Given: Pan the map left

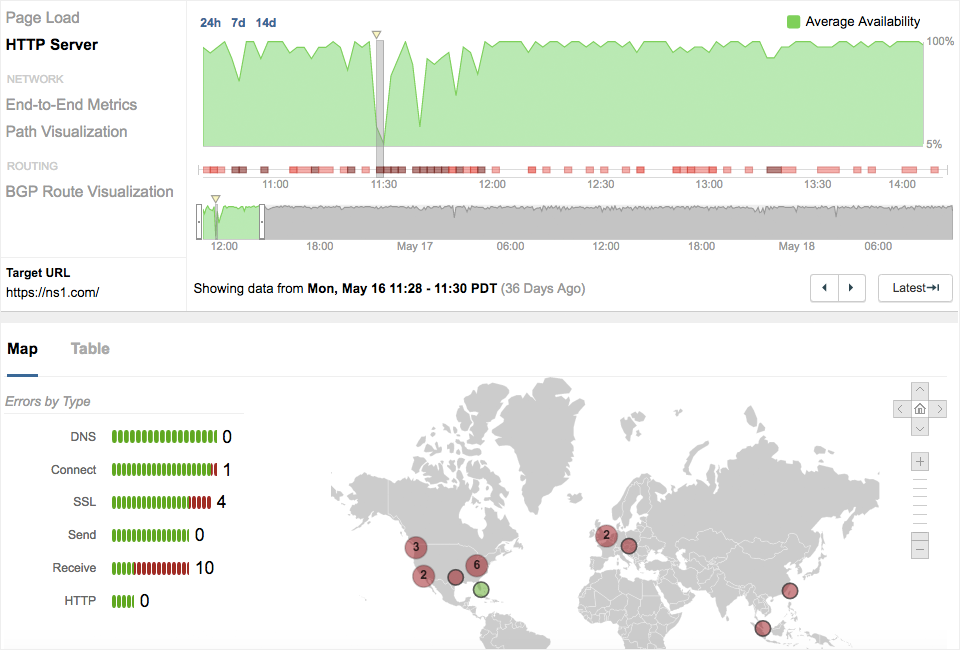Looking at the screenshot, I should click(902, 409).
